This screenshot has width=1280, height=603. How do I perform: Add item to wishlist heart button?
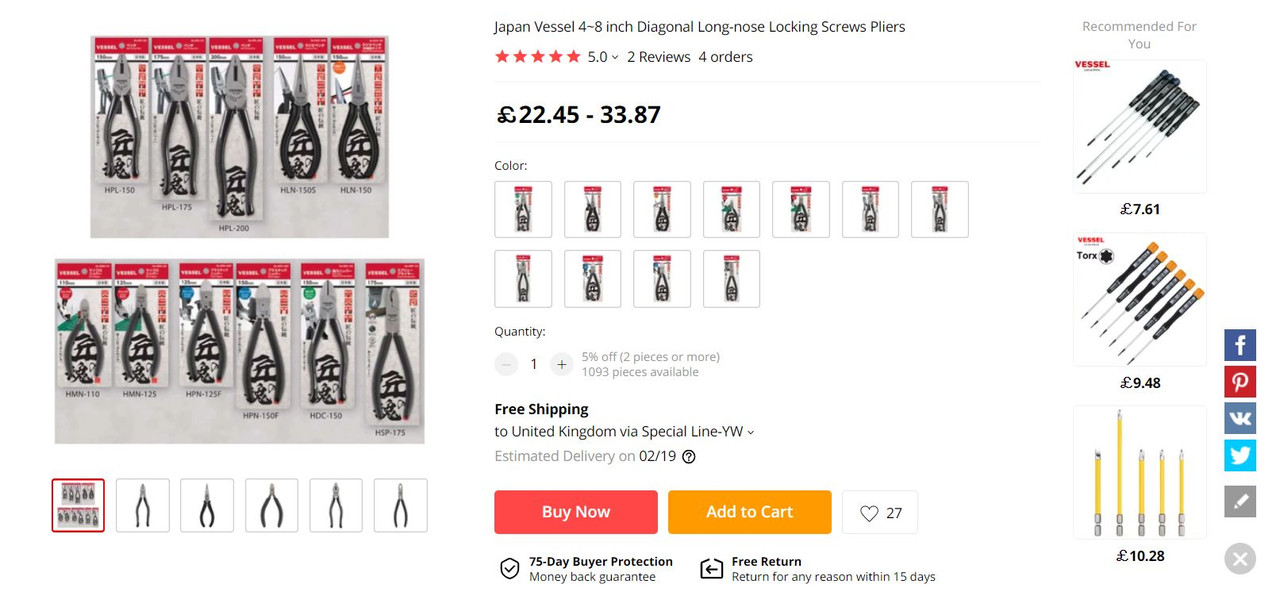tap(880, 512)
